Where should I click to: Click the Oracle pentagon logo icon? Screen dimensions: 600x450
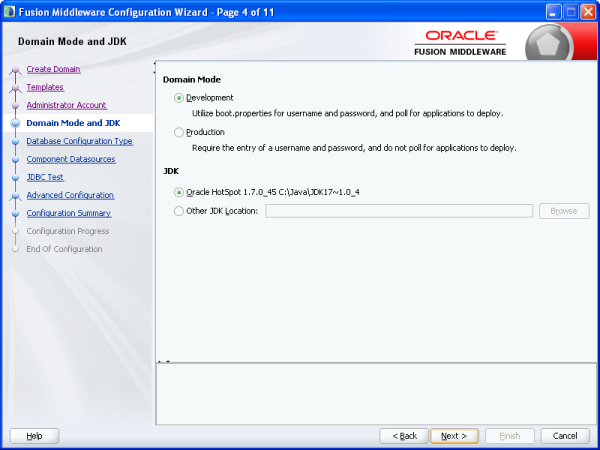[x=569, y=45]
